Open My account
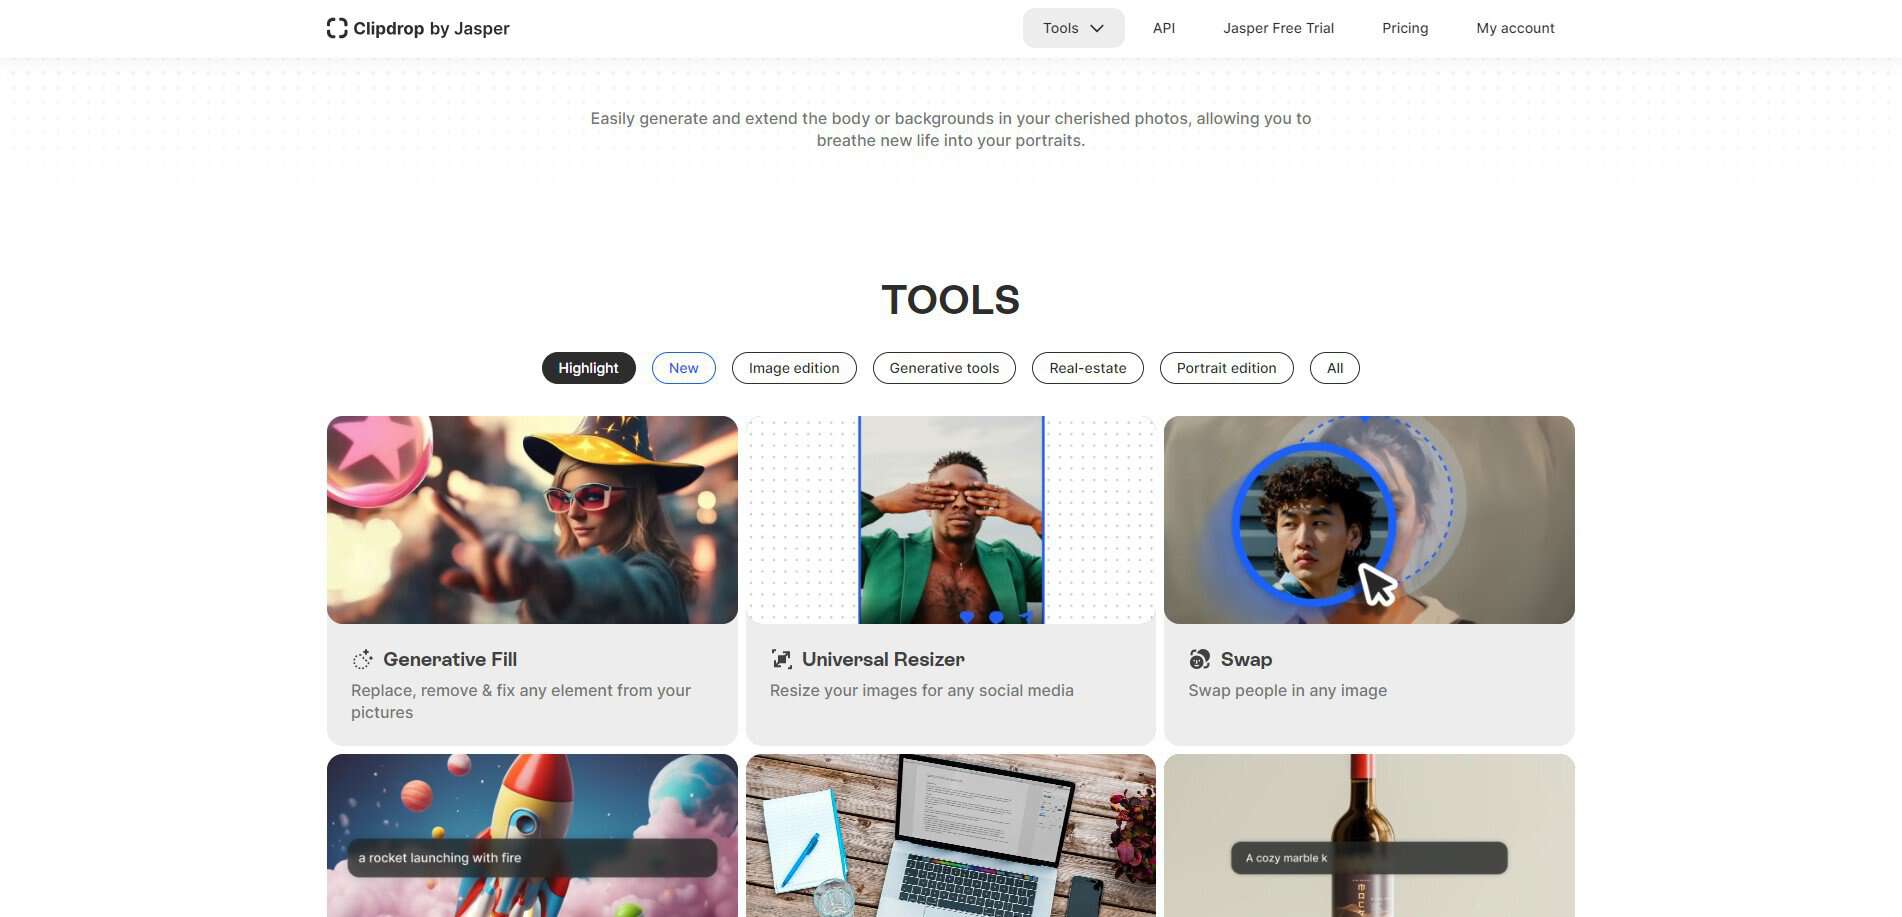Image resolution: width=1902 pixels, height=917 pixels. click(x=1515, y=28)
